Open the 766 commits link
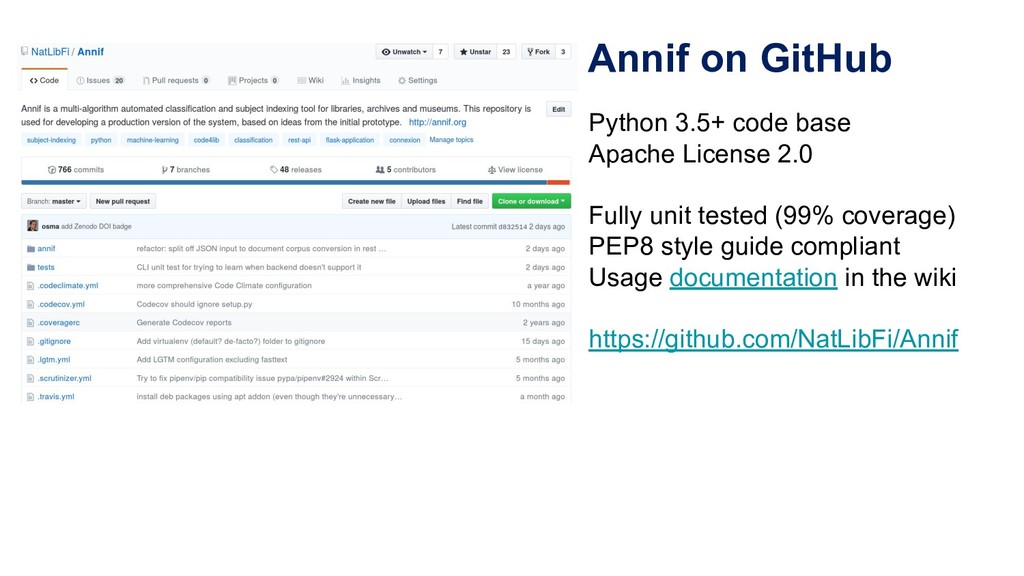 [x=76, y=169]
